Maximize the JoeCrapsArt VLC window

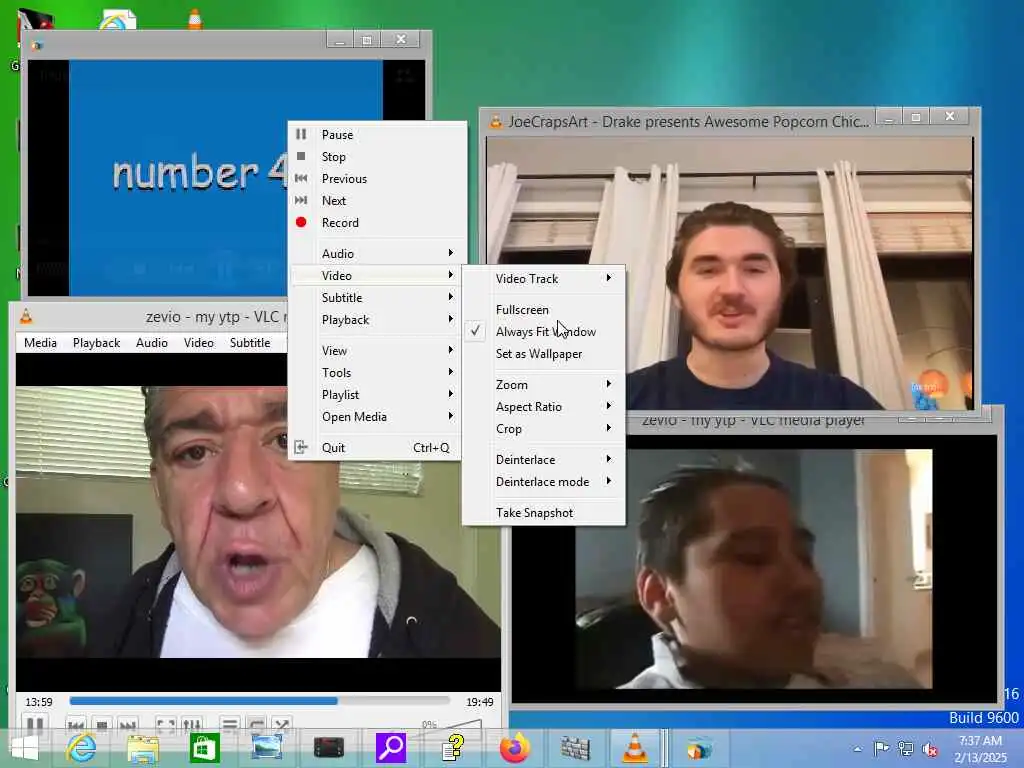[916, 118]
